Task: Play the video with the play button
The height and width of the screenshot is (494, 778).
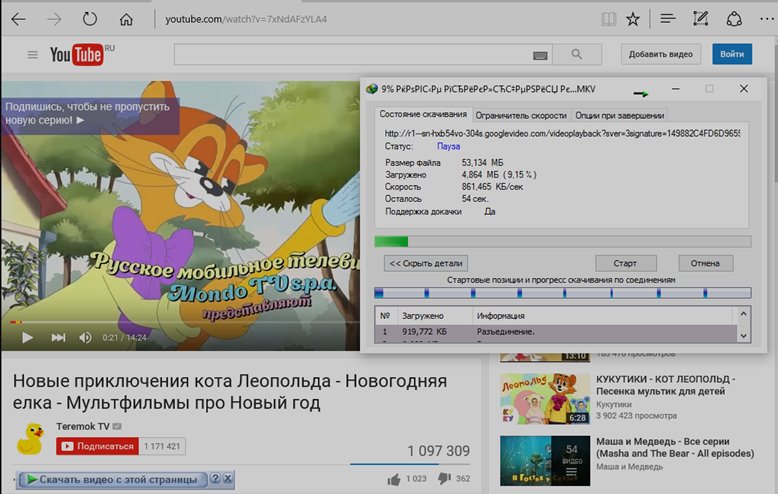Action: point(27,338)
